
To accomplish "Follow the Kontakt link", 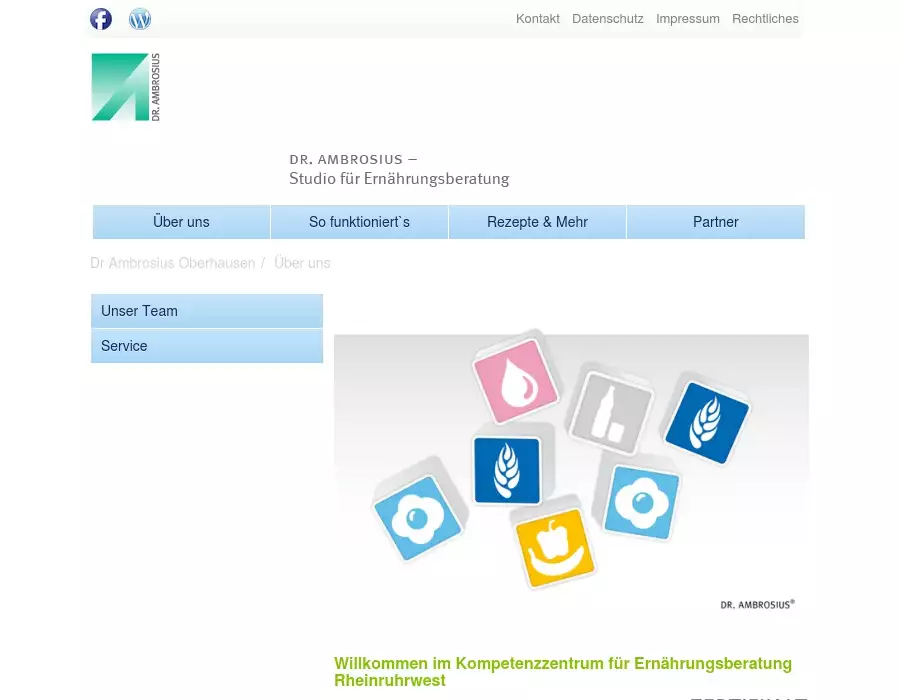I will tap(537, 19).
